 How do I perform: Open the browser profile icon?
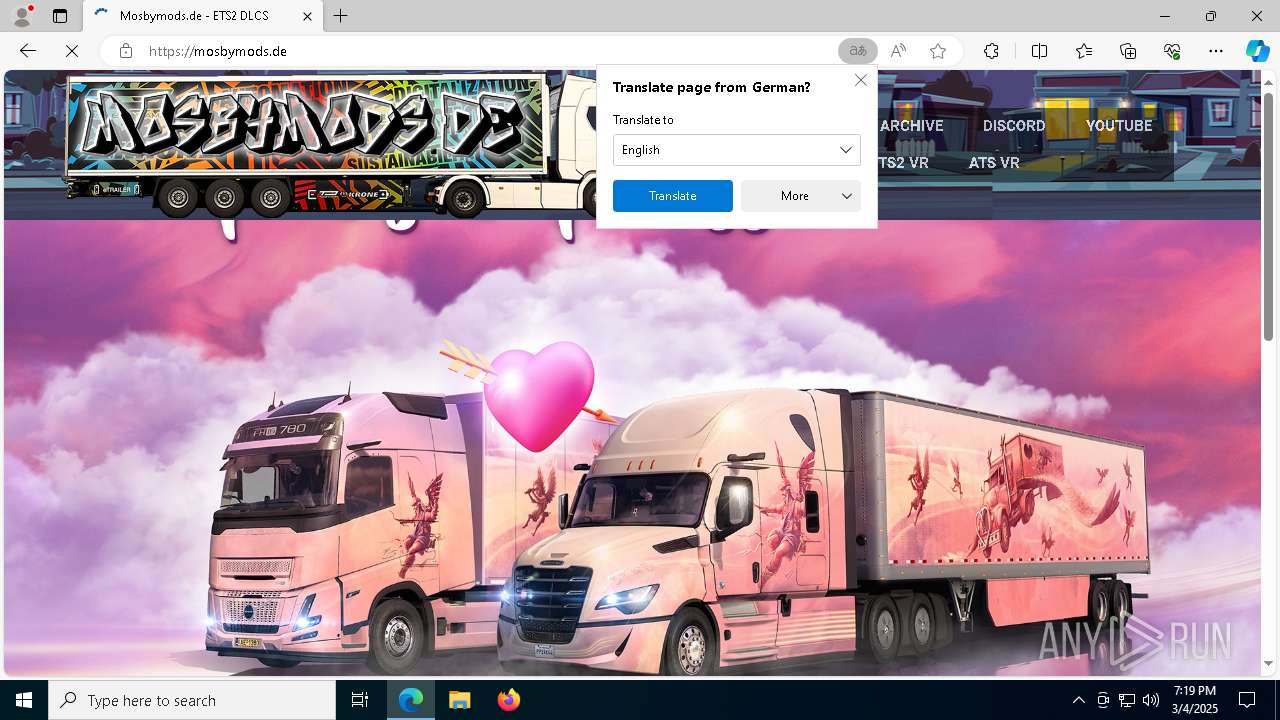21,16
